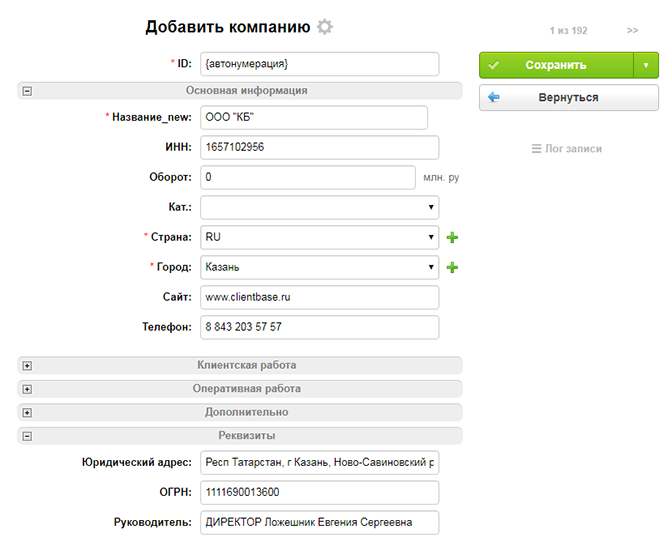Expand the Клиентская работа section
This screenshot has width=672, height=542.
(27, 366)
